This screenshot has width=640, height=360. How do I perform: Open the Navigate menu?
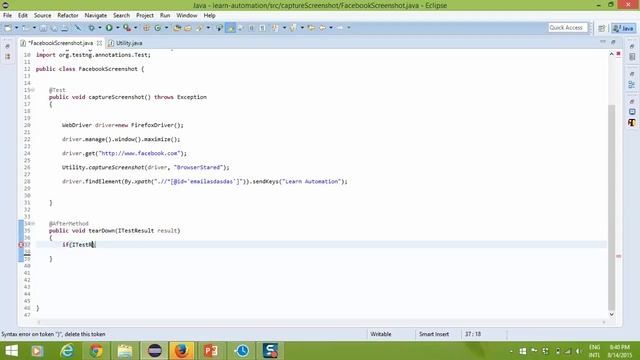pyautogui.click(x=96, y=16)
